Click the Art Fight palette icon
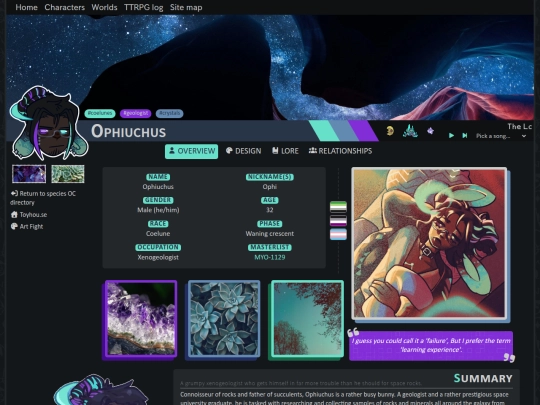540x405 pixels. (14, 226)
